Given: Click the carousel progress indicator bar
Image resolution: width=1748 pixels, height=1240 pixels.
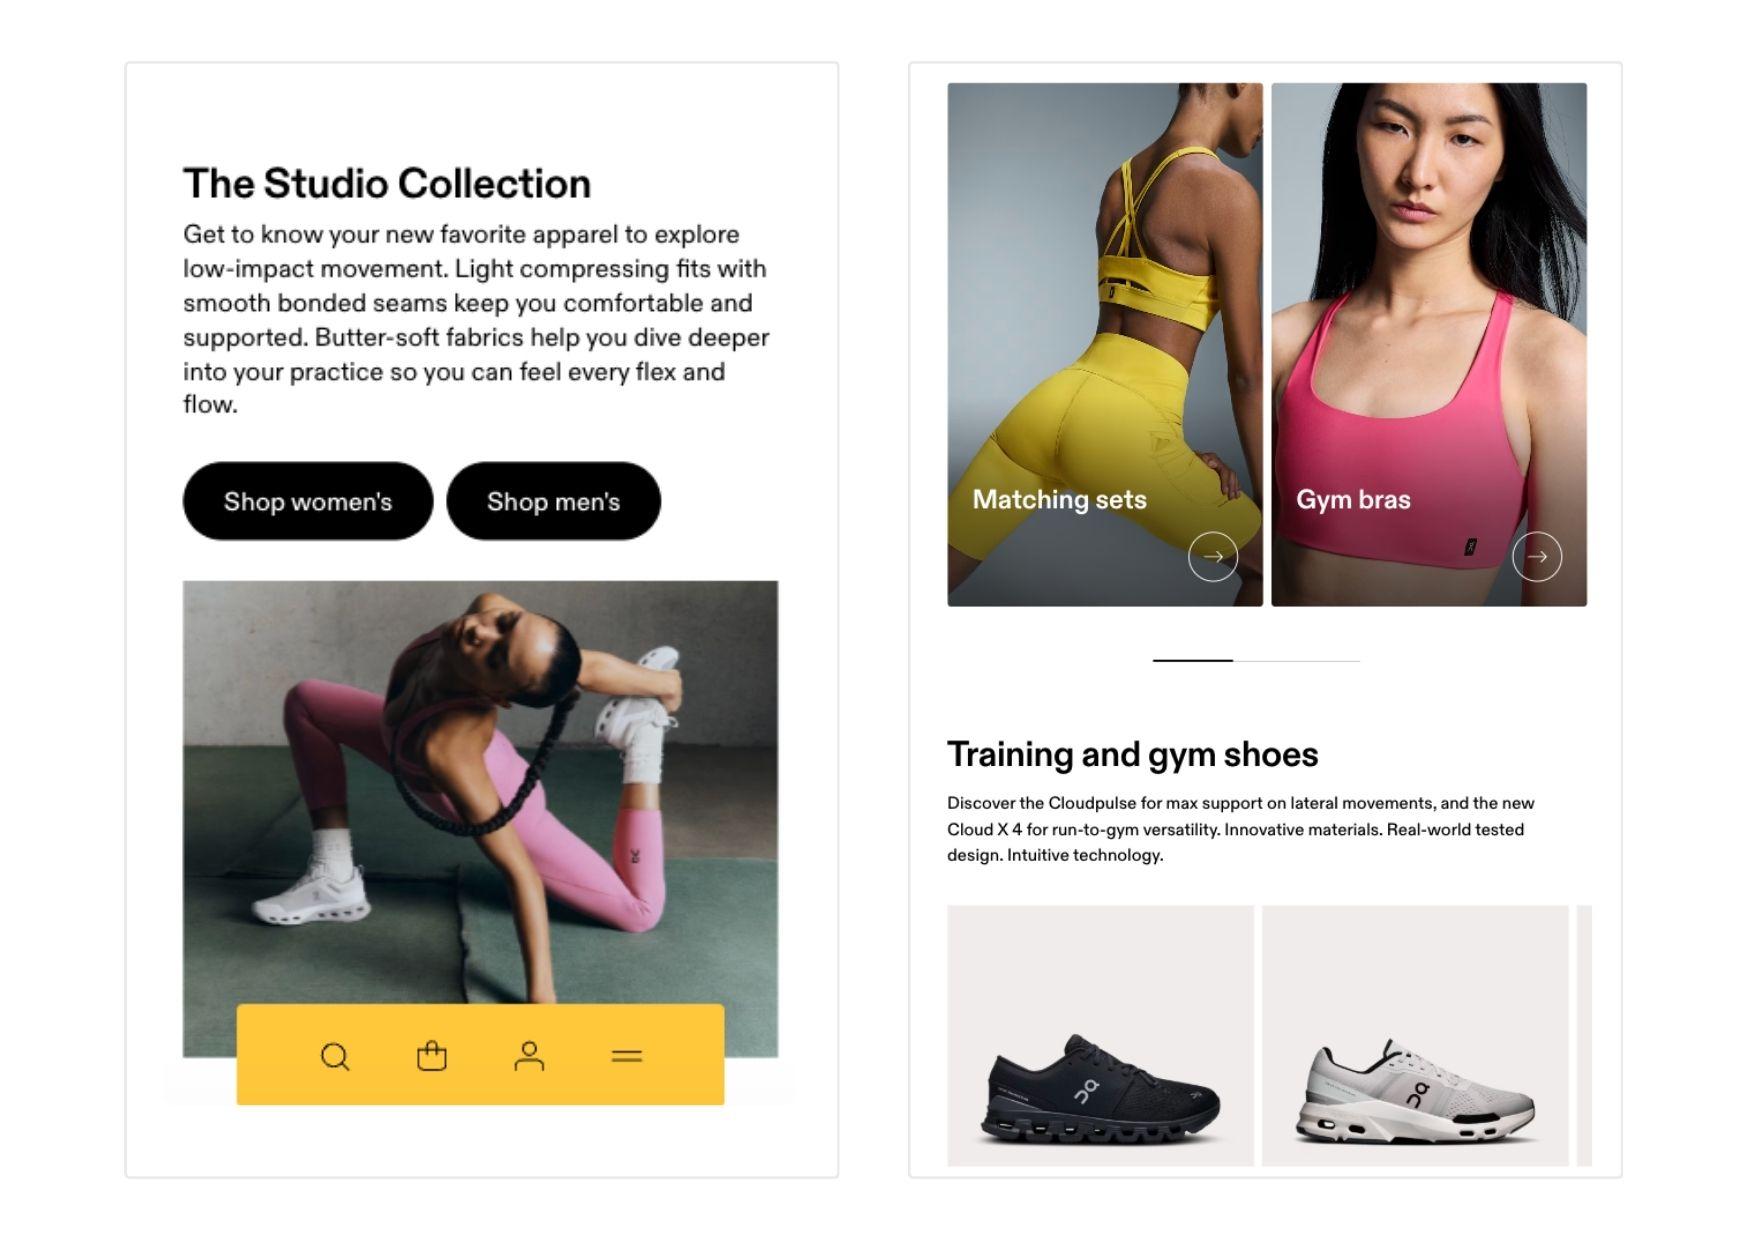Looking at the screenshot, I should (x=1256, y=660).
